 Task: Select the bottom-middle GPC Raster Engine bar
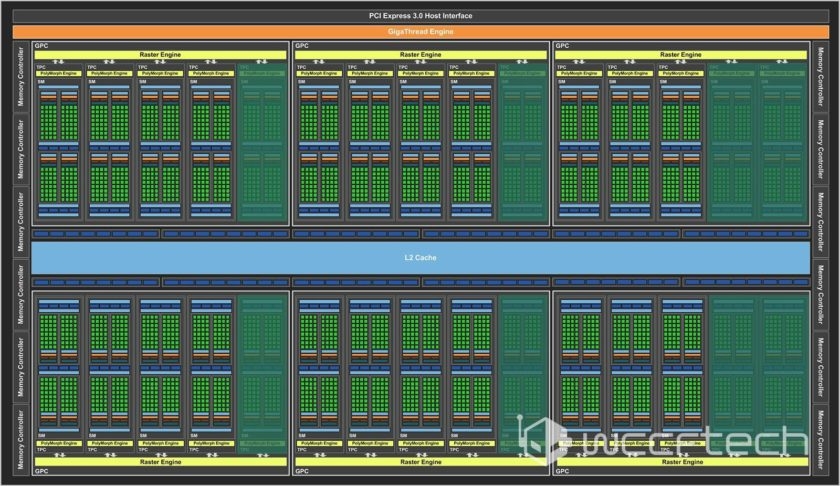coord(419,461)
